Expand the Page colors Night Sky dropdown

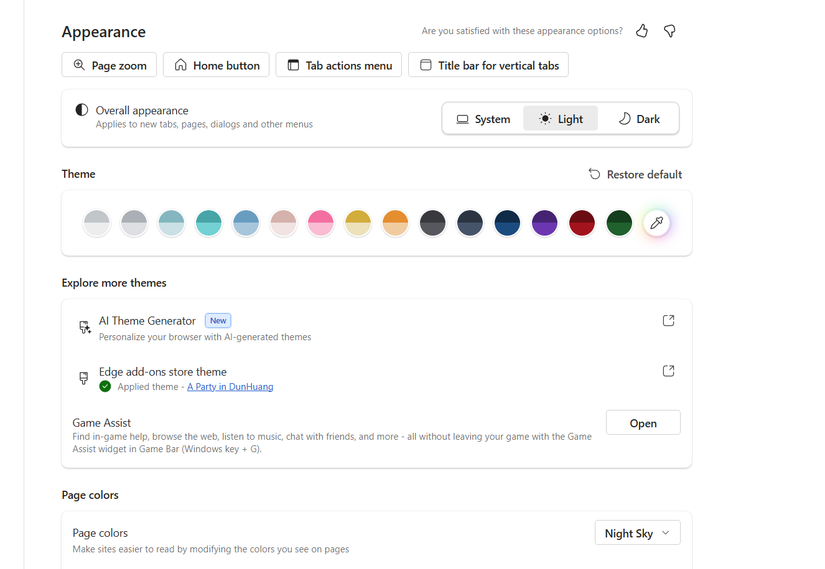point(637,533)
